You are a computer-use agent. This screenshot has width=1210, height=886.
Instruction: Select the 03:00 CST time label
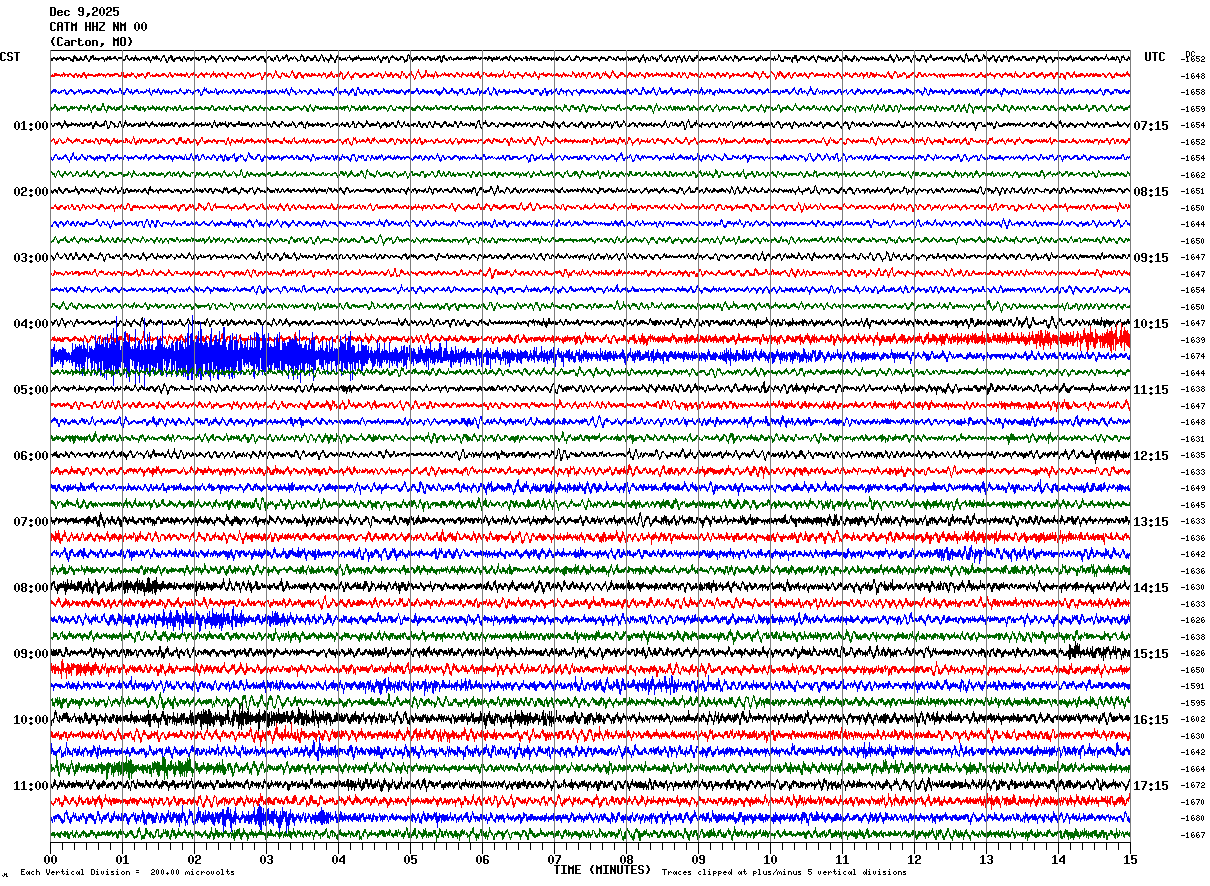point(31,258)
